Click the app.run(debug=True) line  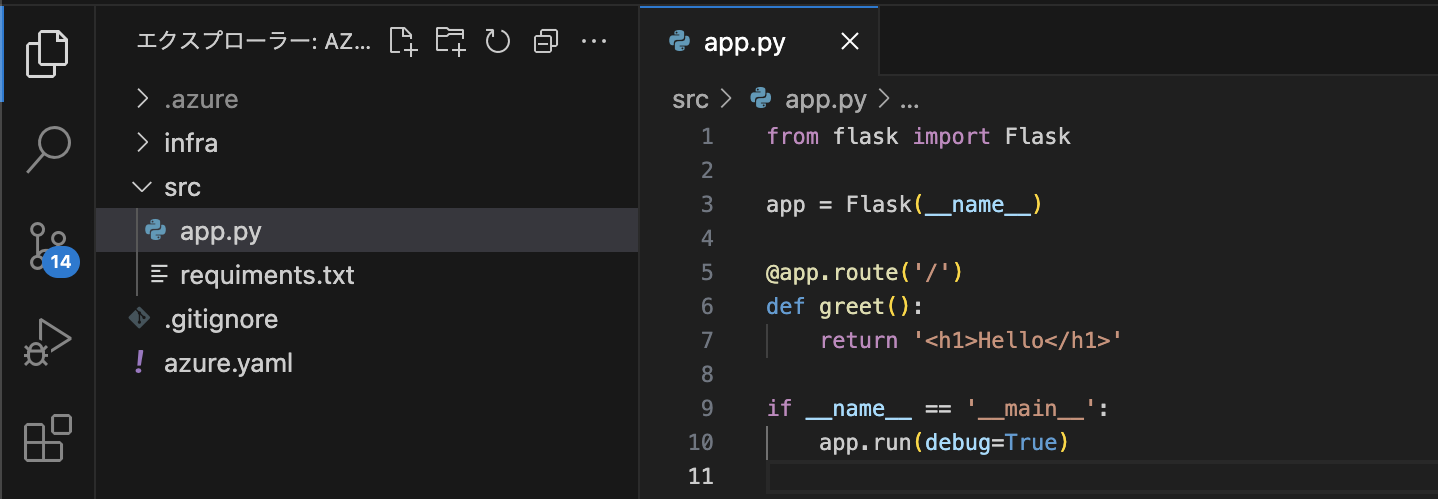(x=944, y=442)
